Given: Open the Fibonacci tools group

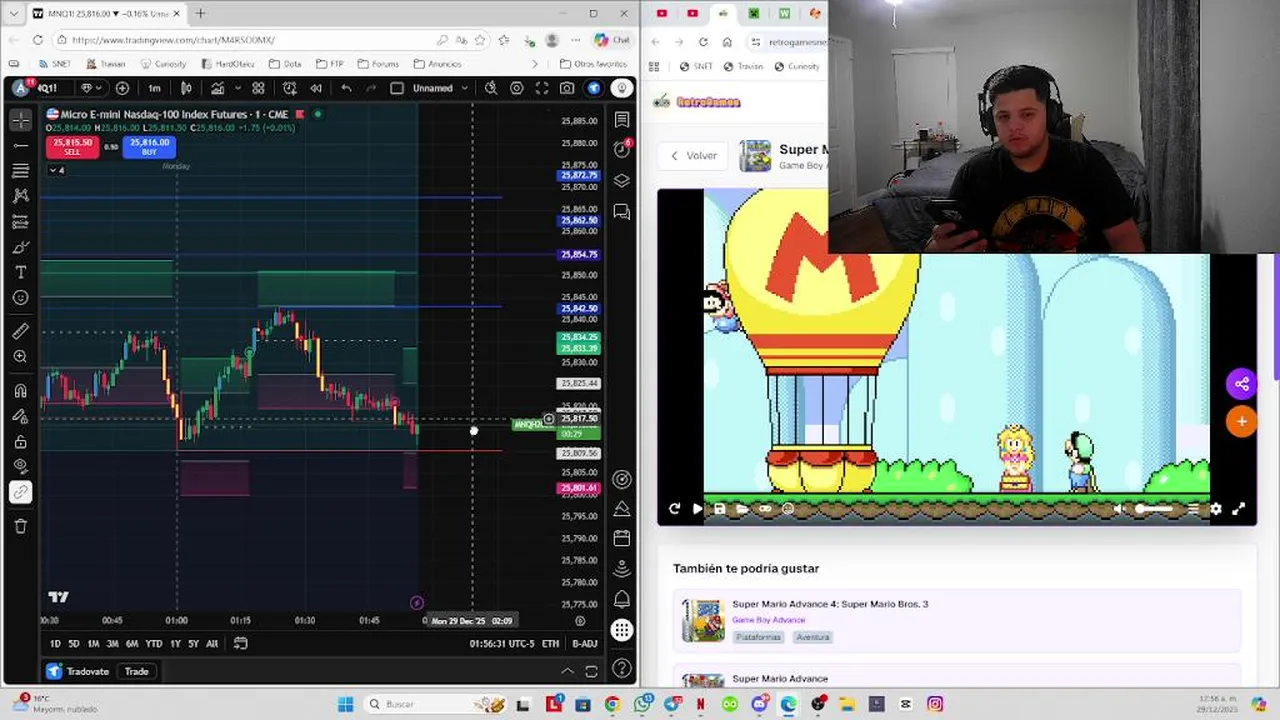Looking at the screenshot, I should tap(21, 171).
